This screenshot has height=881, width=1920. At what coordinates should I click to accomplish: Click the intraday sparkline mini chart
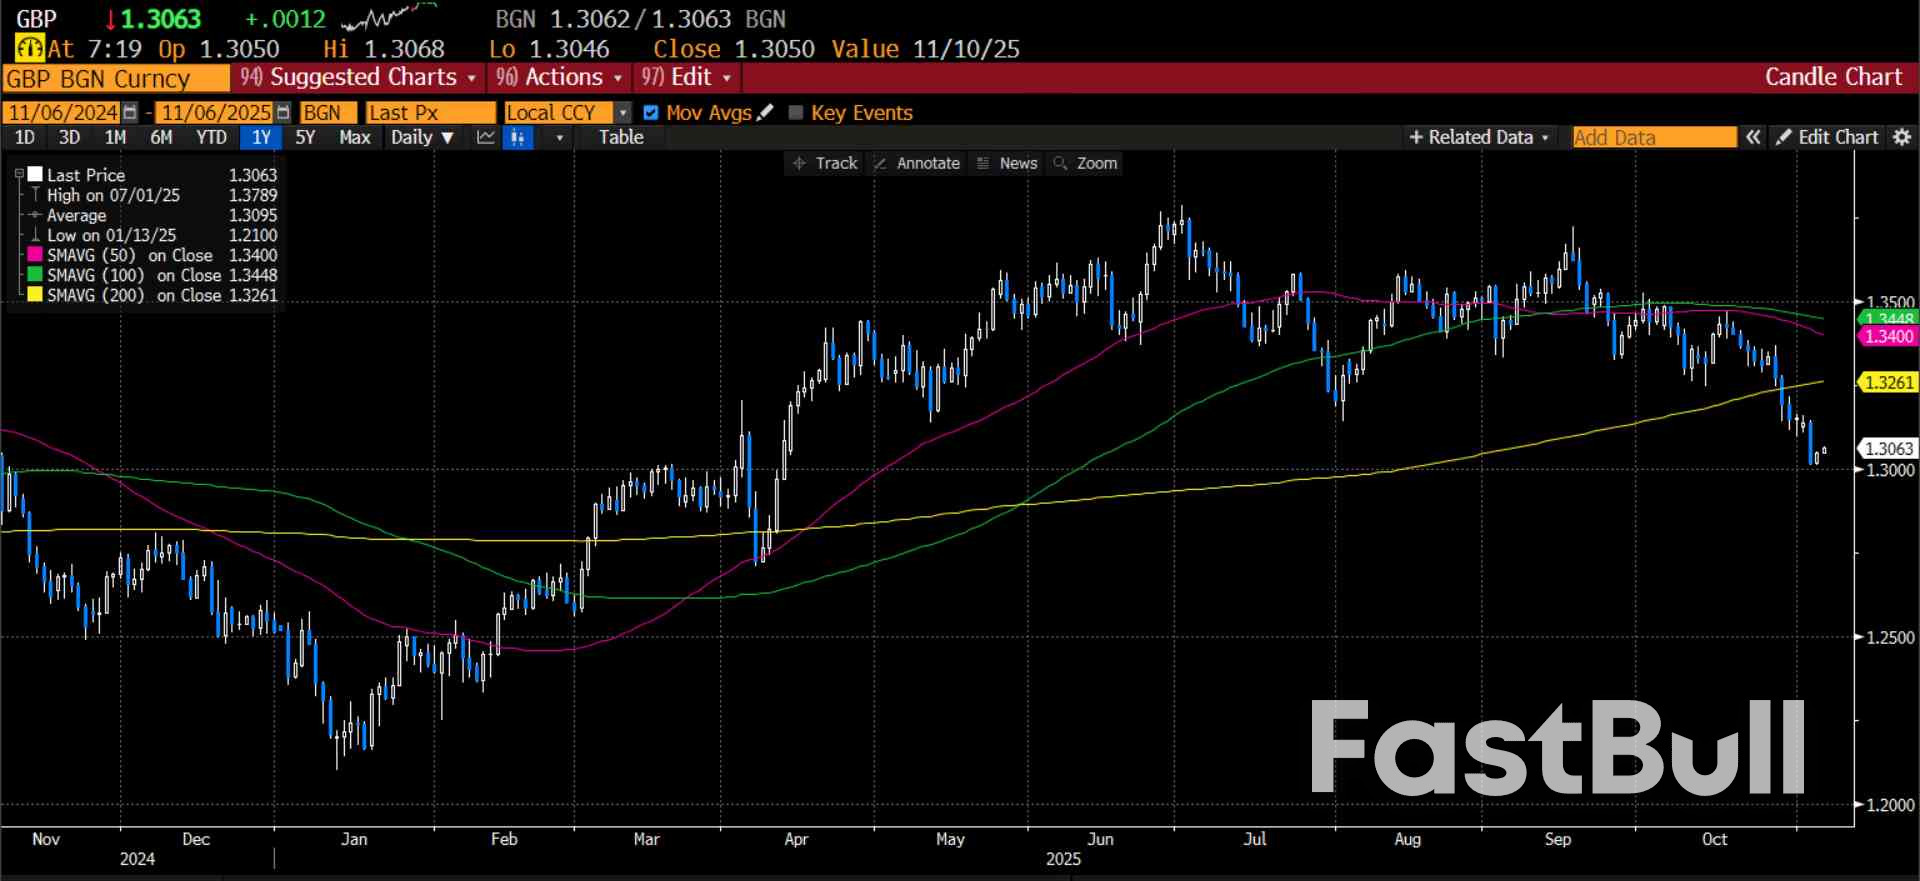click(x=388, y=17)
